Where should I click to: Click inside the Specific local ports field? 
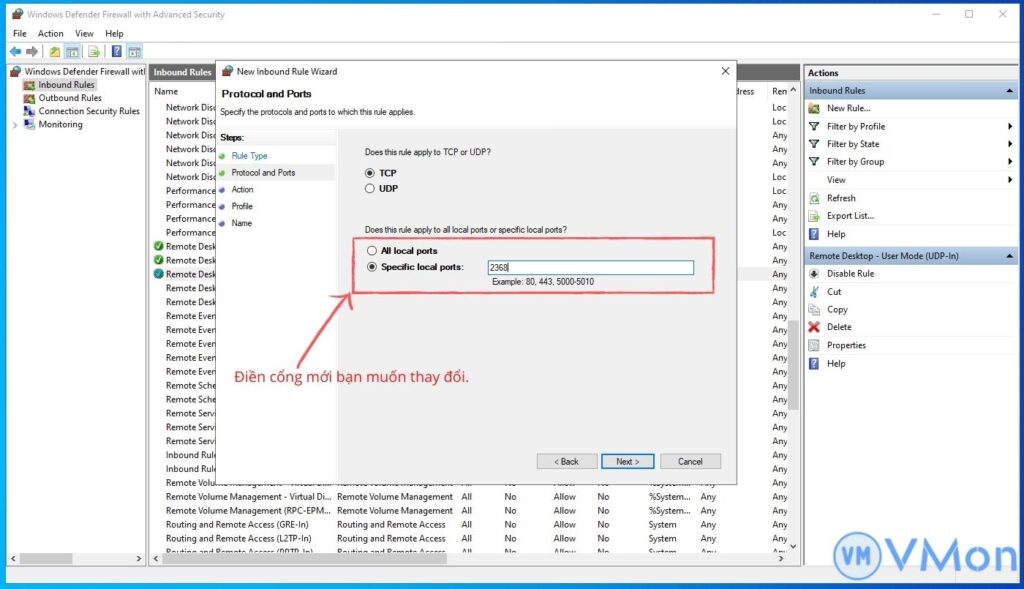pos(590,267)
